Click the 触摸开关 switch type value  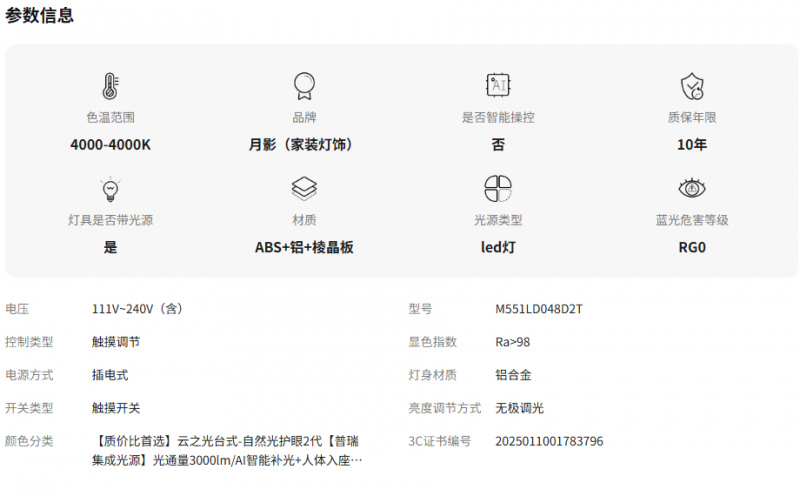point(116,408)
